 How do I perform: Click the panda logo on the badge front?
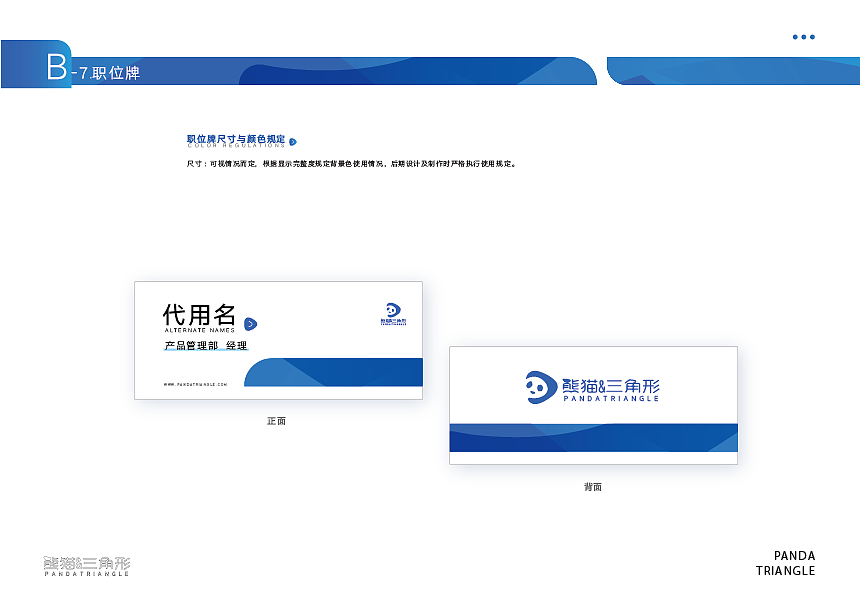[393, 312]
